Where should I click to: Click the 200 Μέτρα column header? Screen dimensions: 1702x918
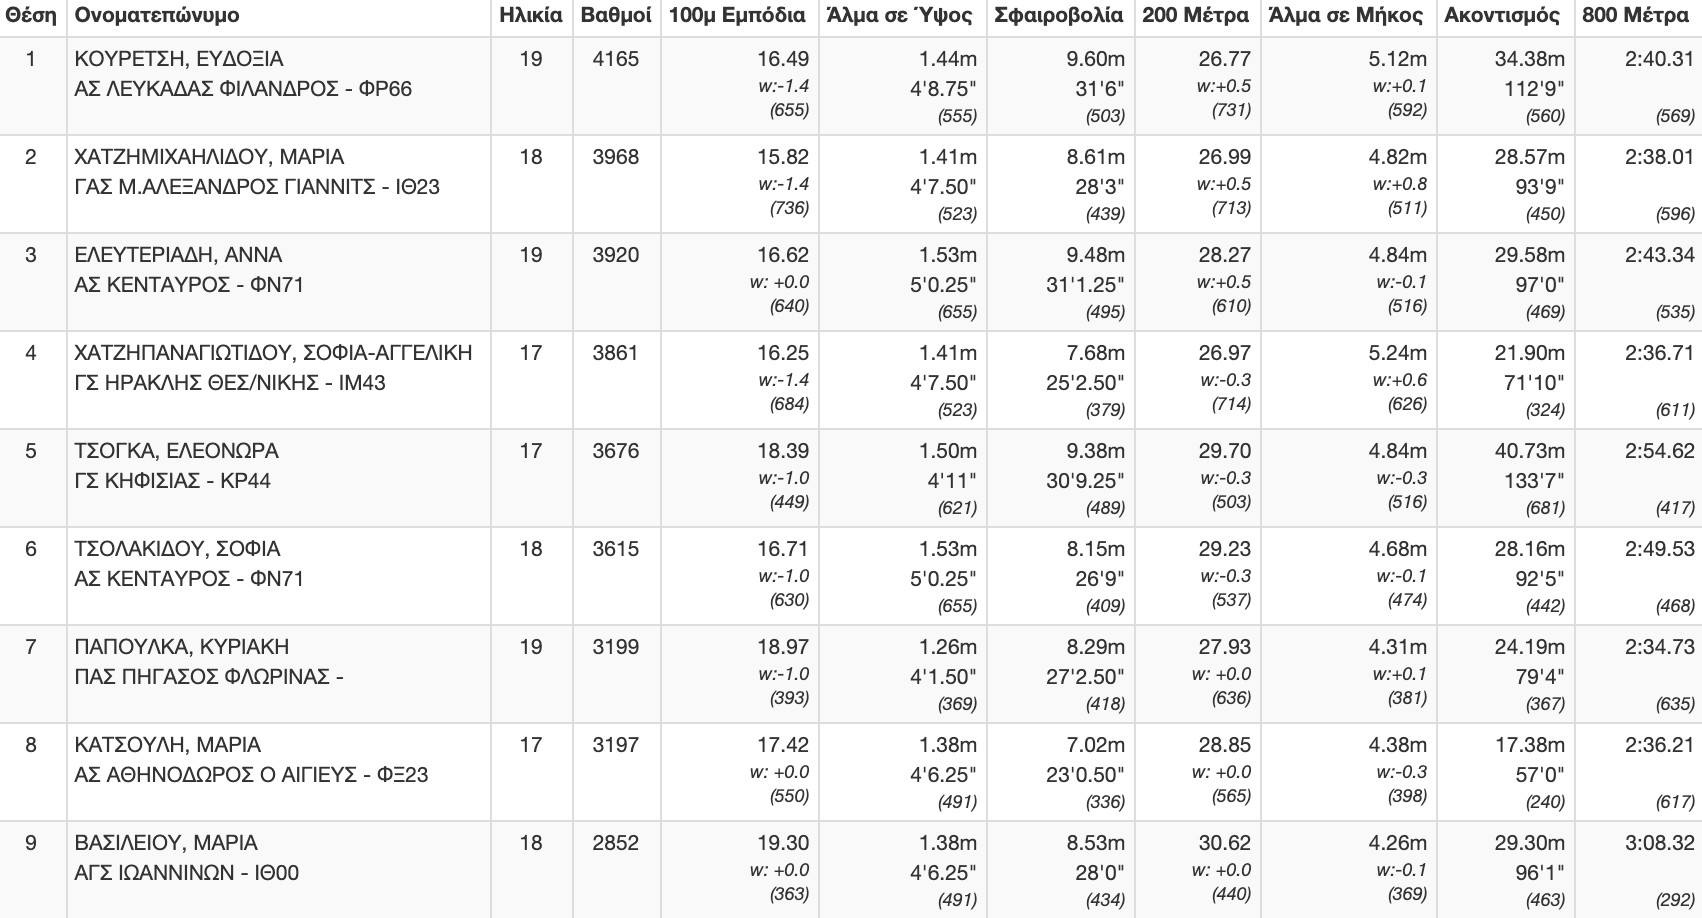(x=1196, y=16)
